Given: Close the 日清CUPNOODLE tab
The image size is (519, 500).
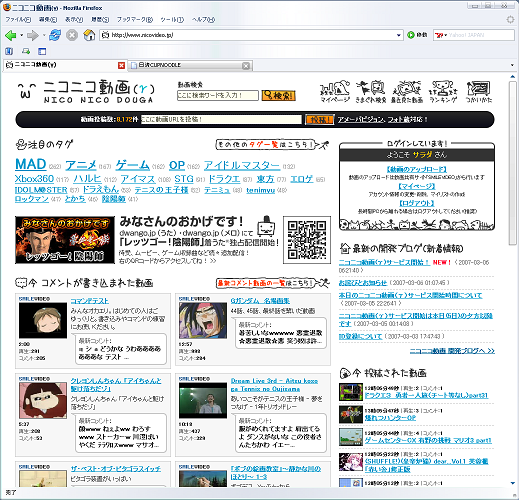Looking at the screenshot, I should click(246, 66).
